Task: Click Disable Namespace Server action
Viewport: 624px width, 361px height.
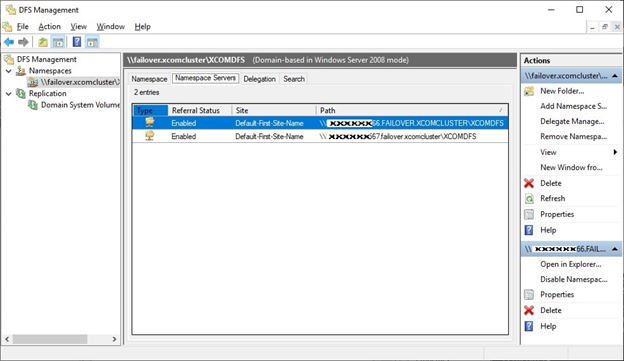Action: pyautogui.click(x=574, y=279)
